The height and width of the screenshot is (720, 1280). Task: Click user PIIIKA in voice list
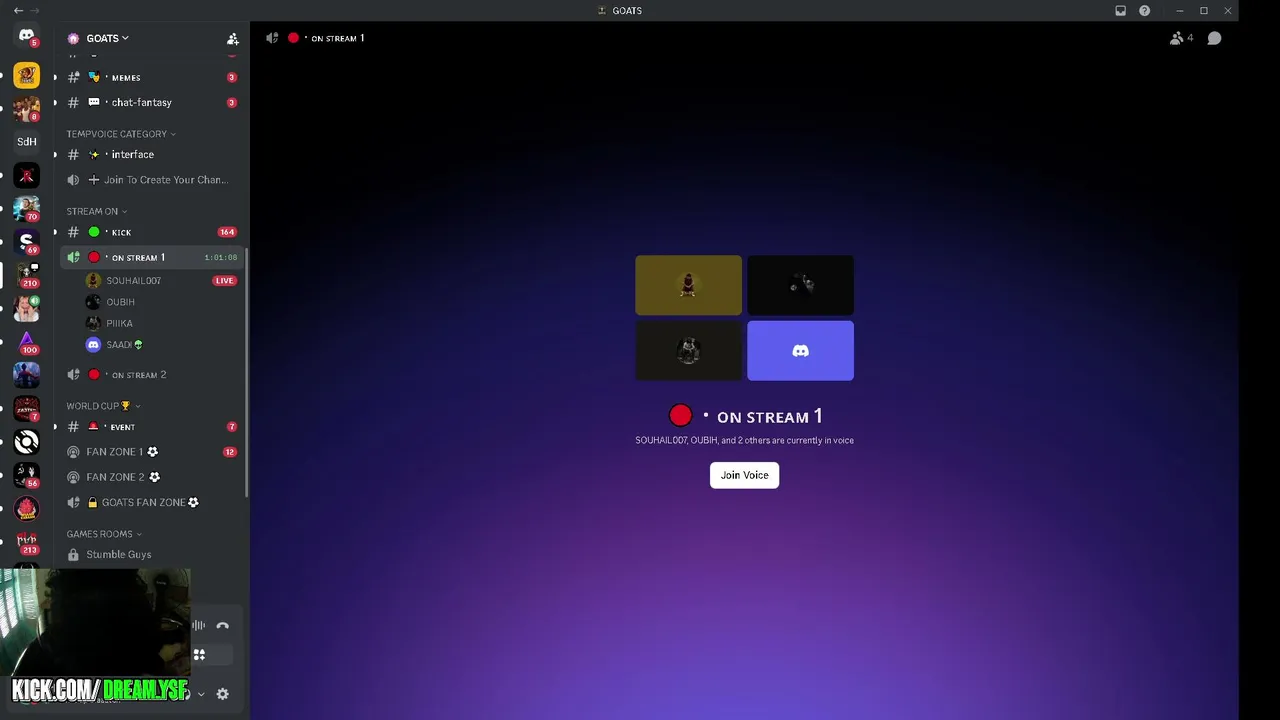119,323
